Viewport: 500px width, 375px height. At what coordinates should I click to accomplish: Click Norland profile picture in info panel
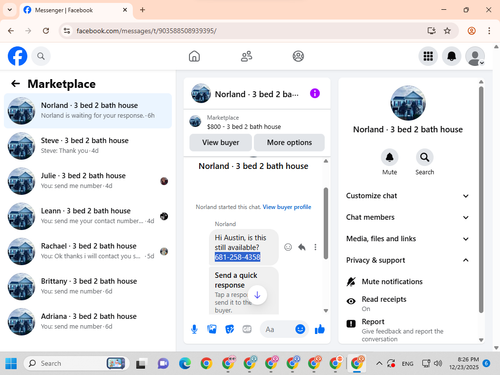click(408, 103)
